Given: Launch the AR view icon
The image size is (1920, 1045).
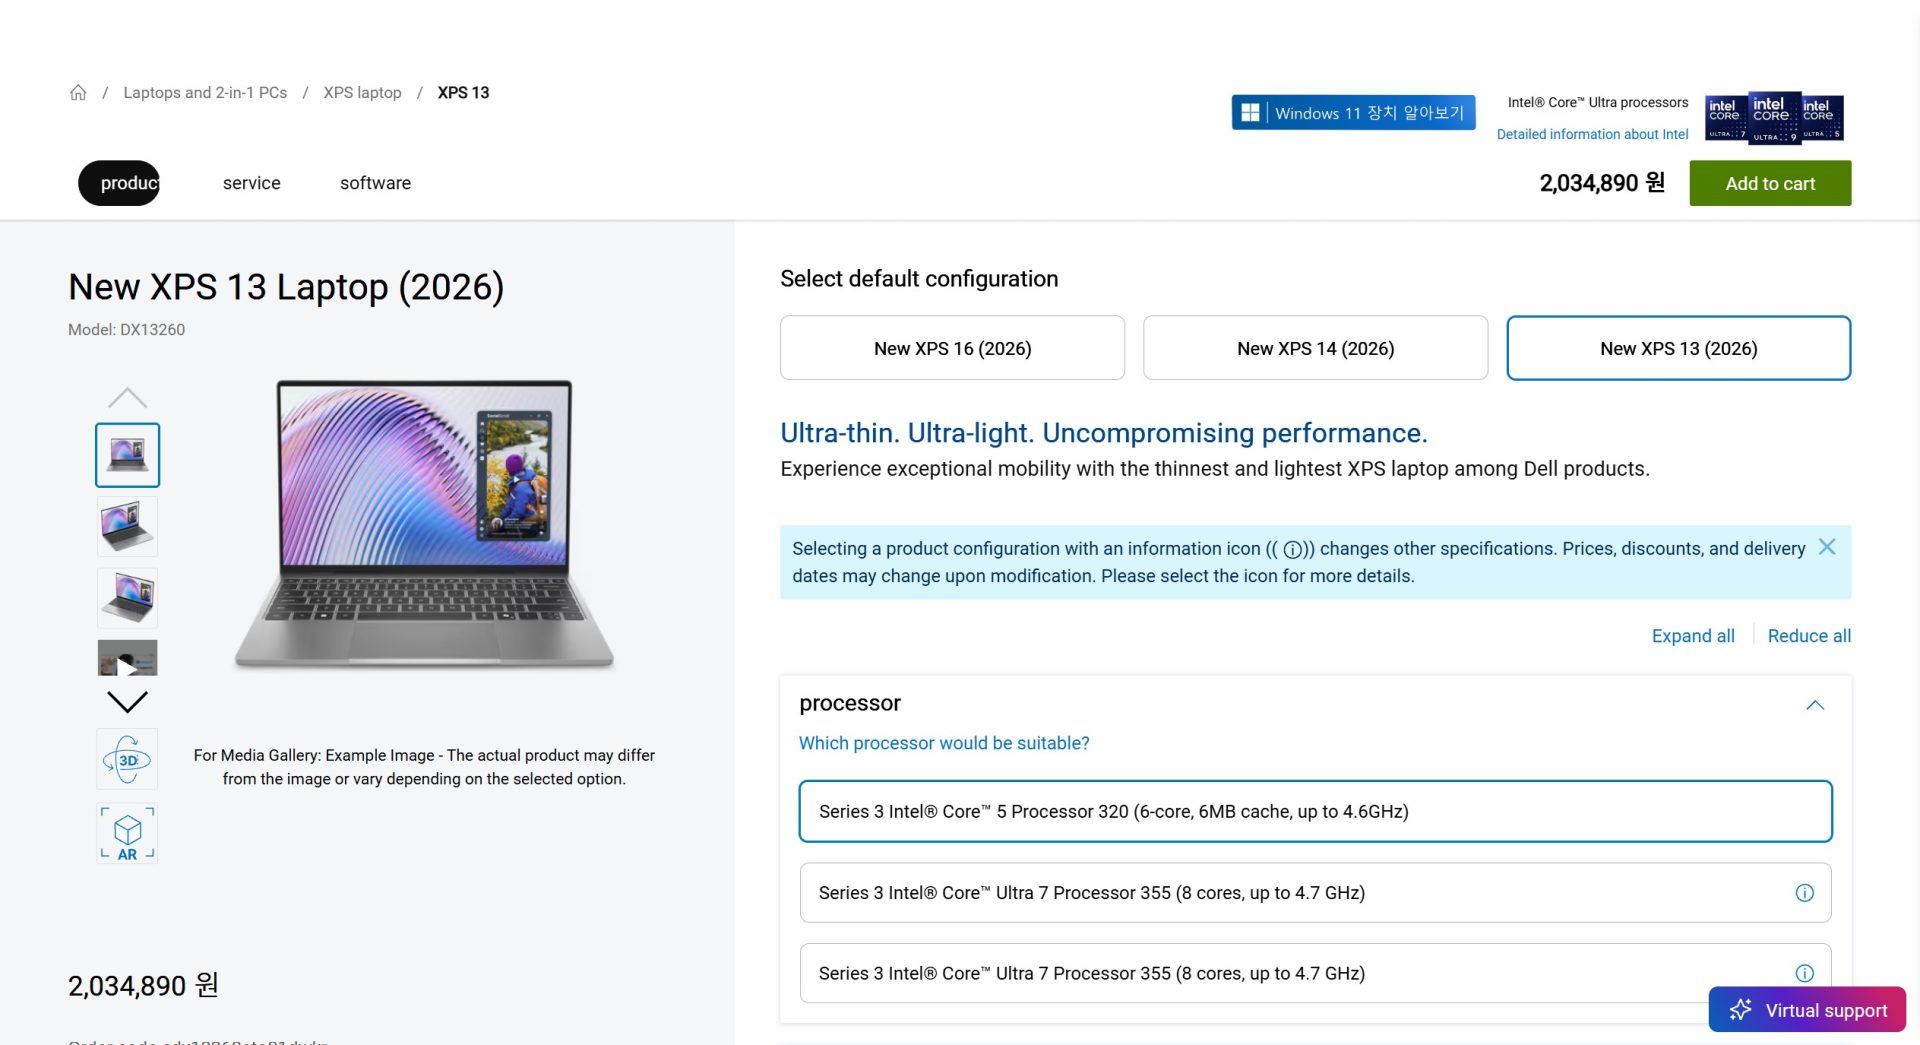Looking at the screenshot, I should click(x=127, y=833).
